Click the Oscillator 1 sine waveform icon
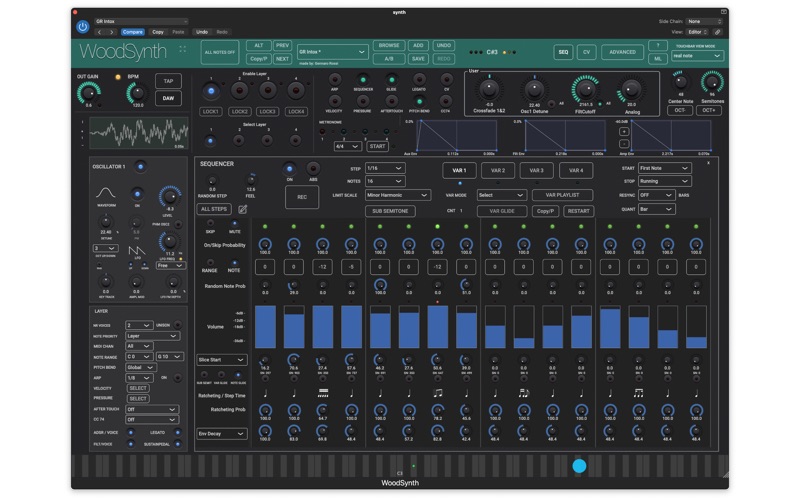 [x=106, y=193]
